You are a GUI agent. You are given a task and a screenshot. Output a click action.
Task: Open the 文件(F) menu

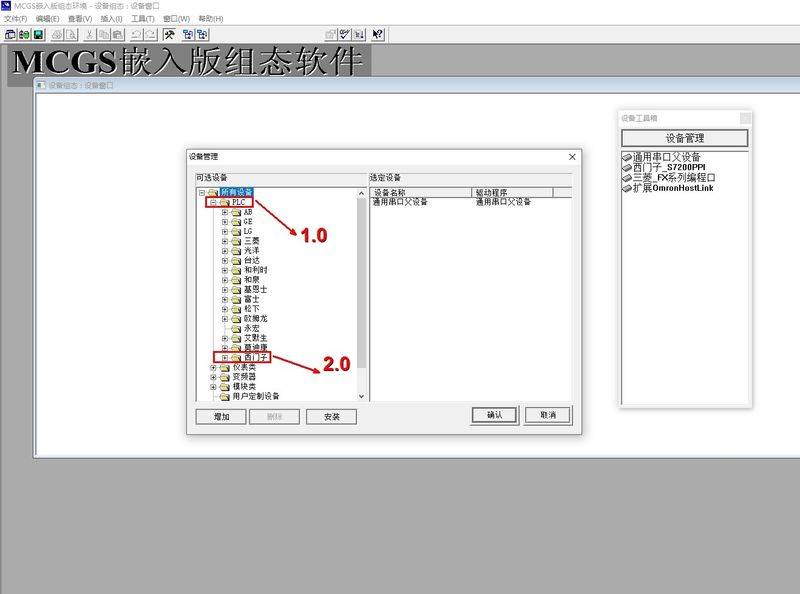click(16, 18)
